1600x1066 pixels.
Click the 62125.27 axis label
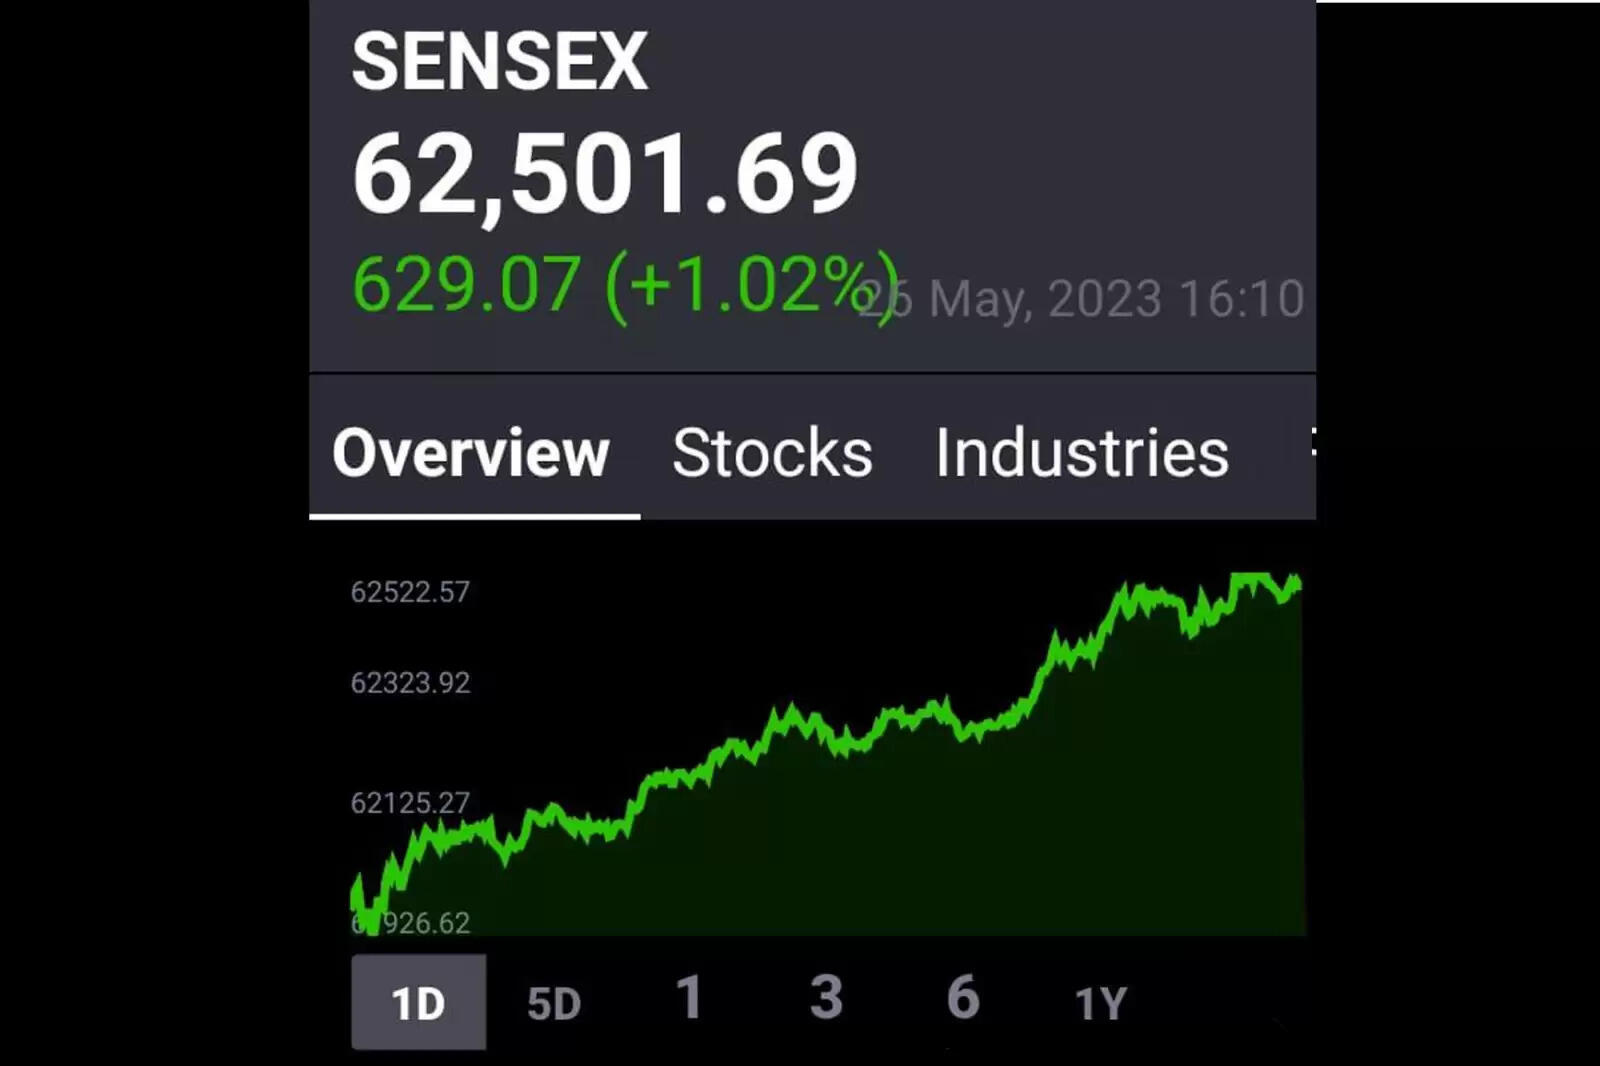(410, 803)
